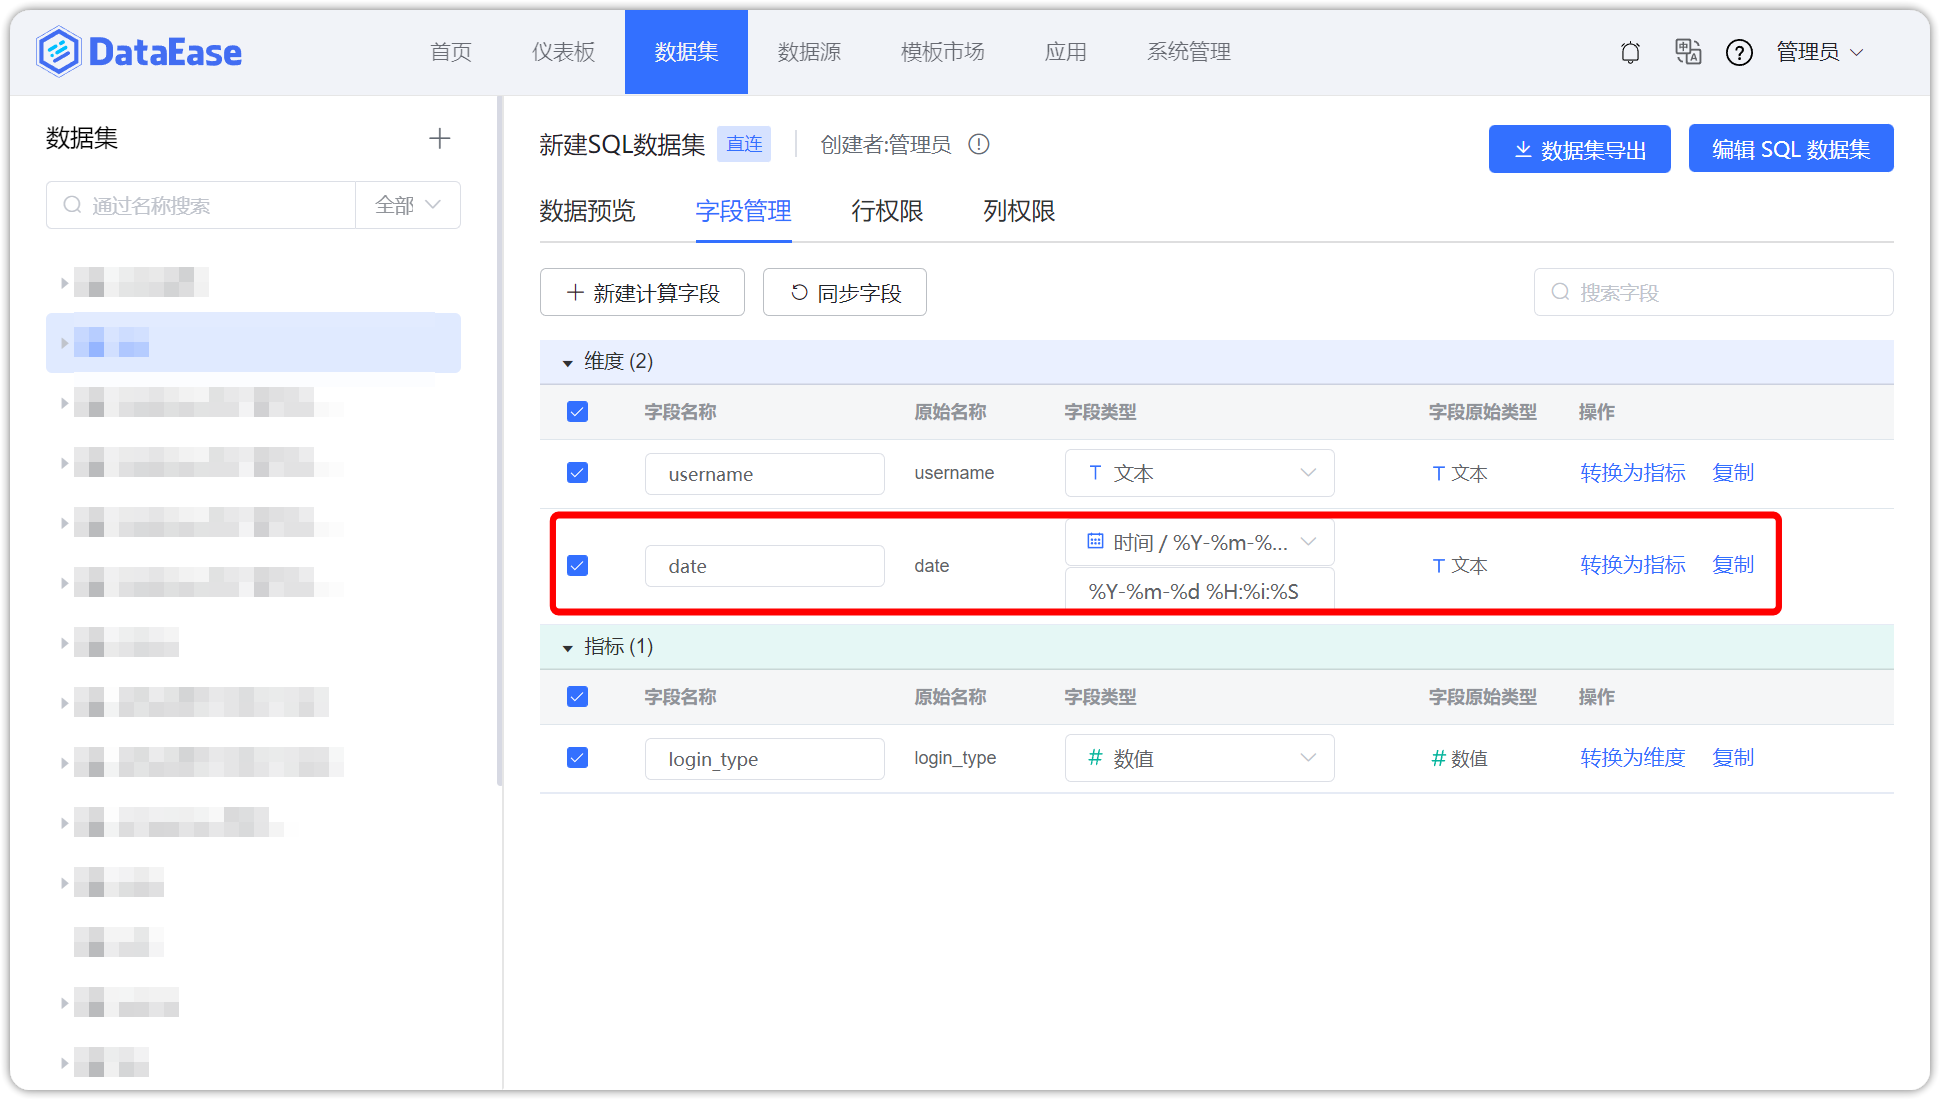Click the calendar icon in the date field type
Image resolution: width=1940 pixels, height=1100 pixels.
pos(1093,541)
